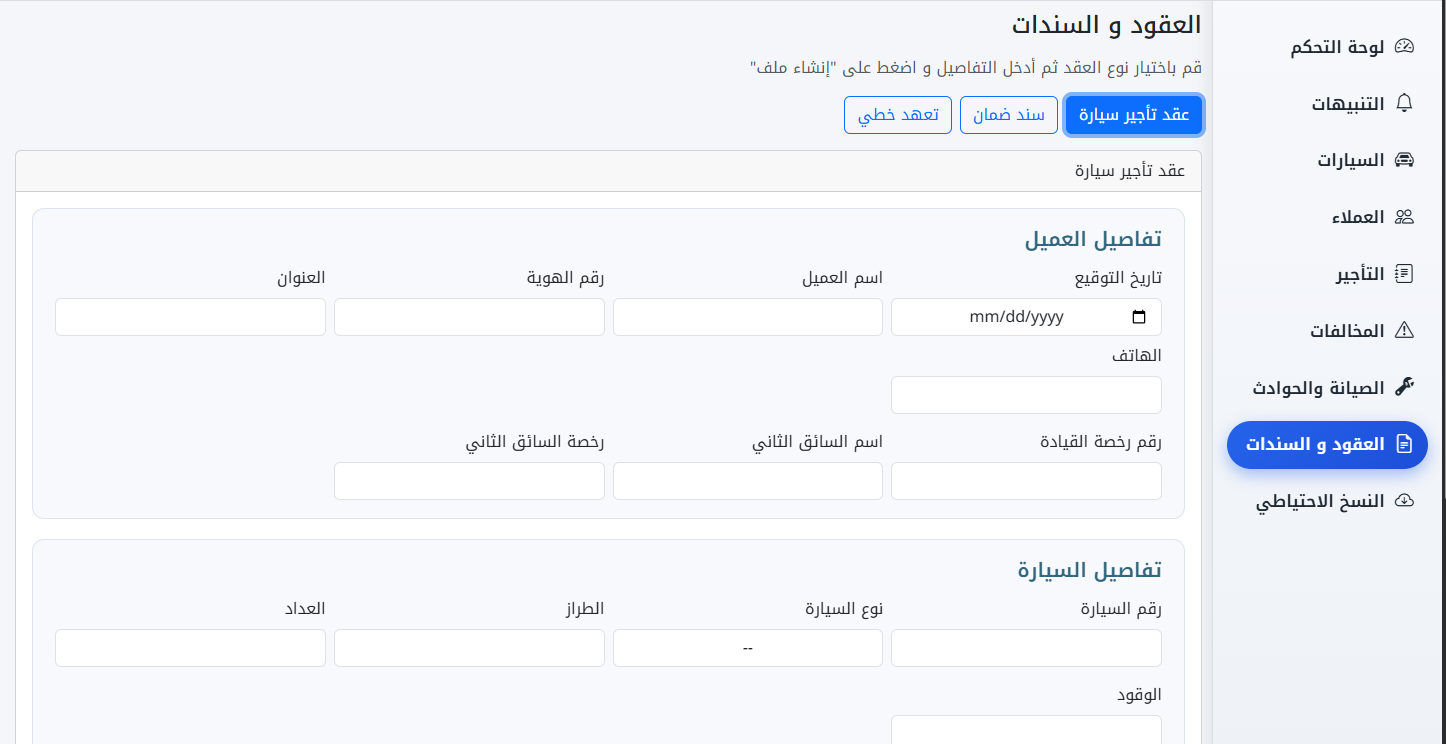1446x744 pixels.
Task: Click the car icon beside السيارات
Action: [x=1404, y=160]
